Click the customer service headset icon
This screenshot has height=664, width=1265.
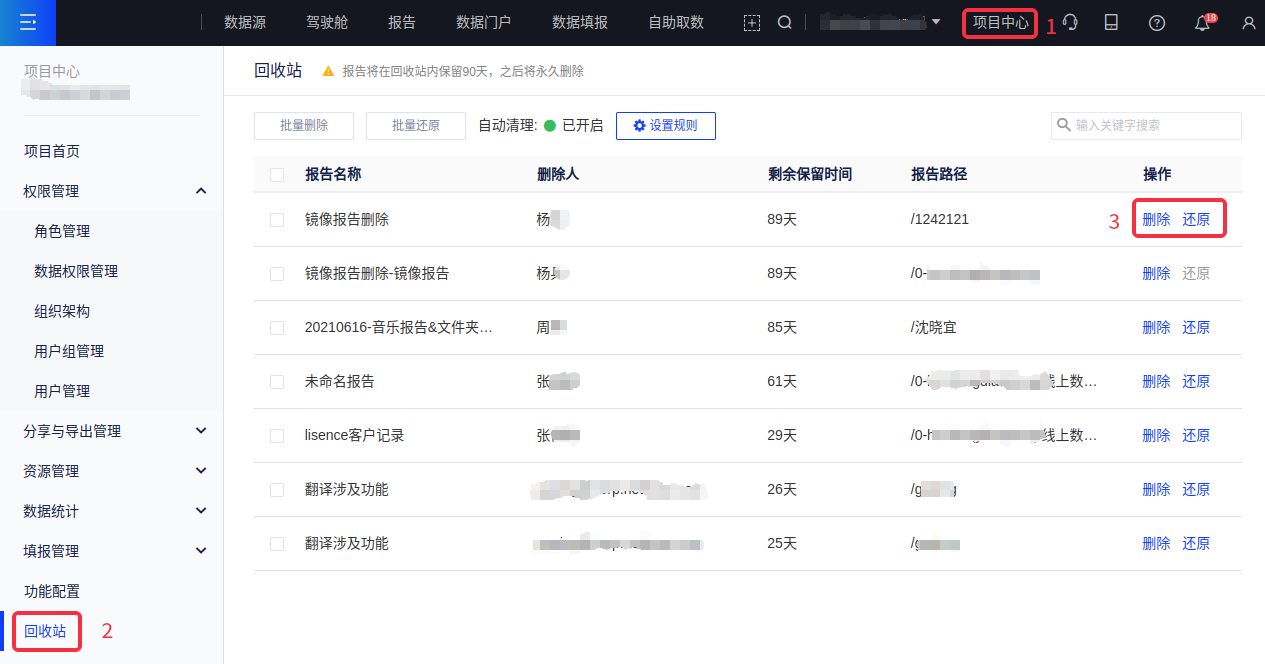tap(1070, 23)
